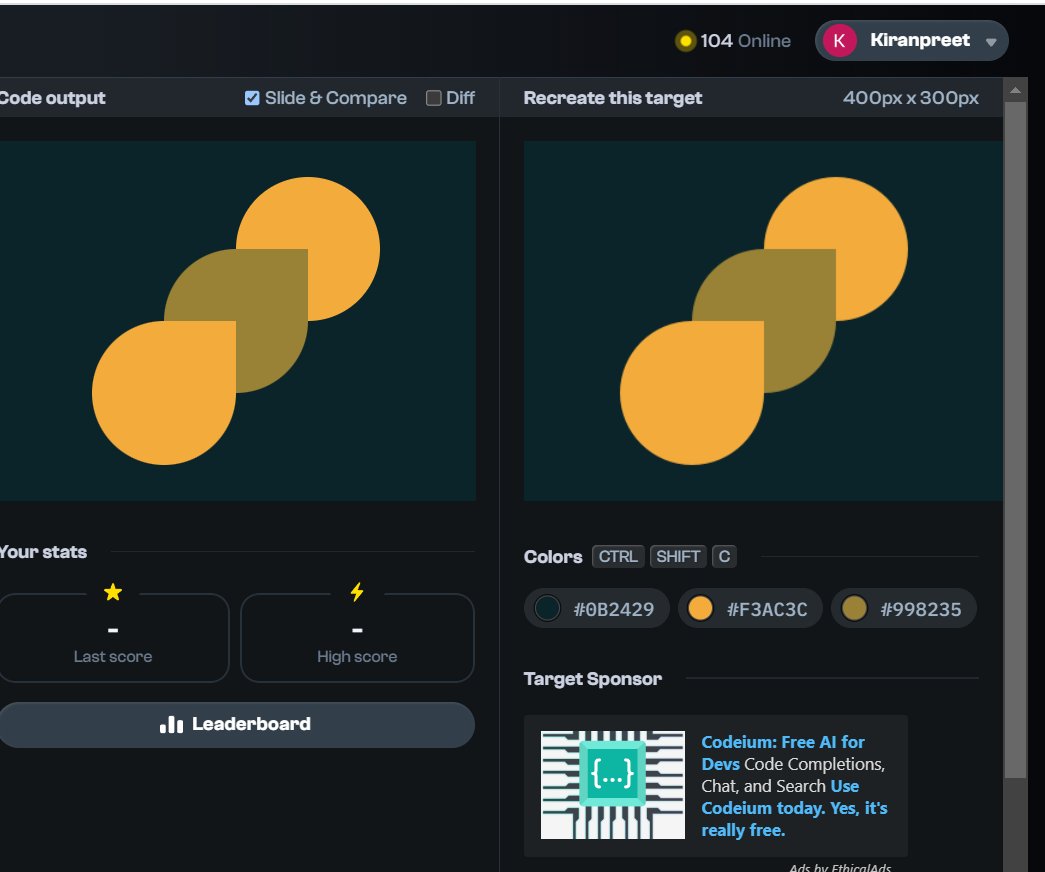The height and width of the screenshot is (872, 1045).
Task: Open the Leaderboard button
Action: pyautogui.click(x=237, y=725)
